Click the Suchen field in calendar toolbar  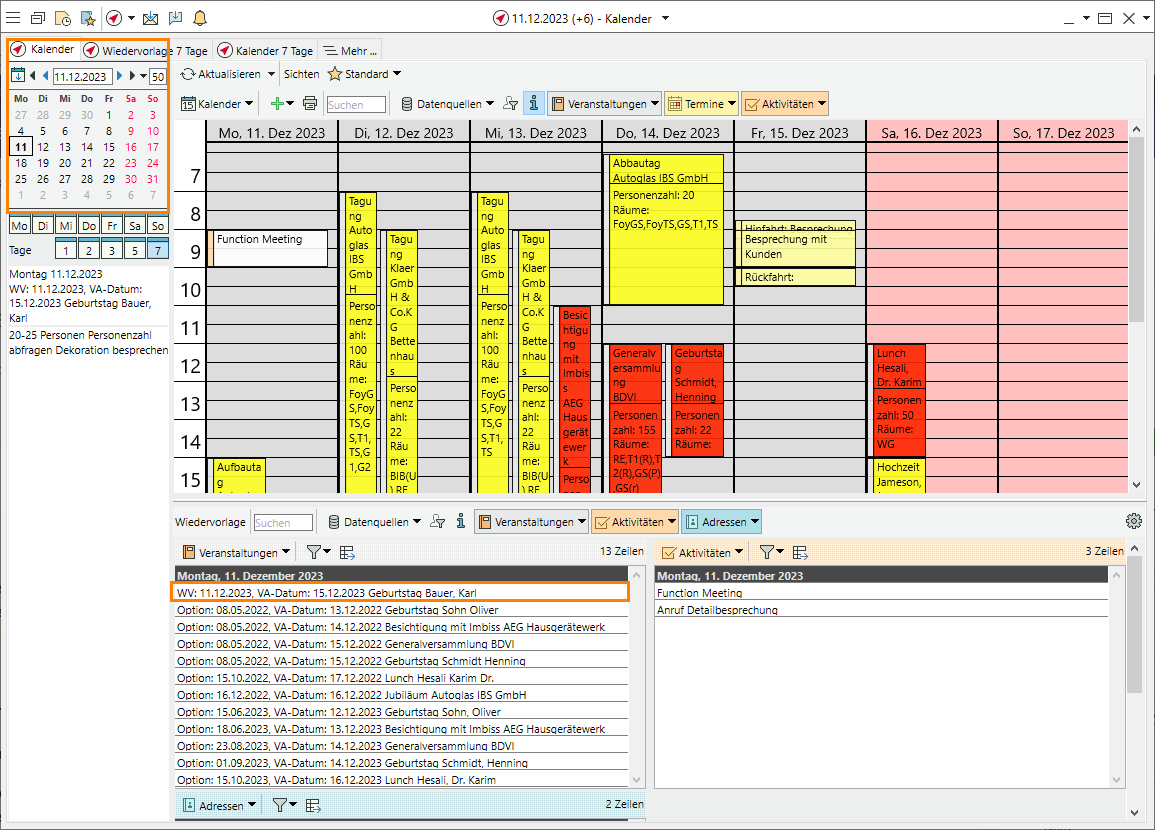coord(356,104)
